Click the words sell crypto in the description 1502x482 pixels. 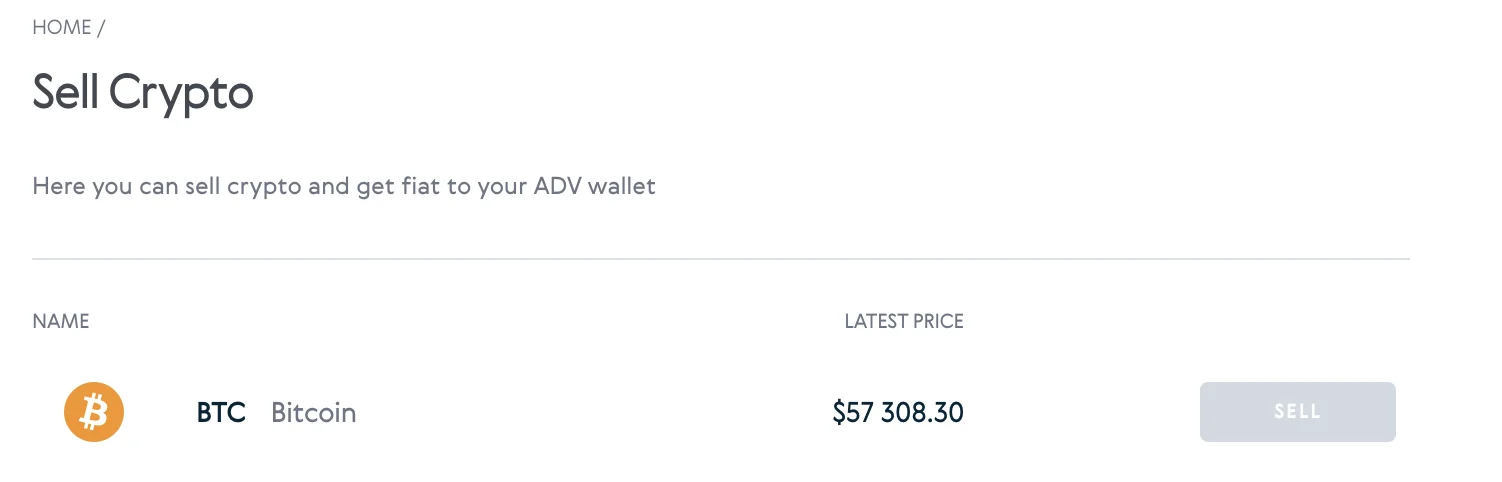pyautogui.click(x=243, y=187)
